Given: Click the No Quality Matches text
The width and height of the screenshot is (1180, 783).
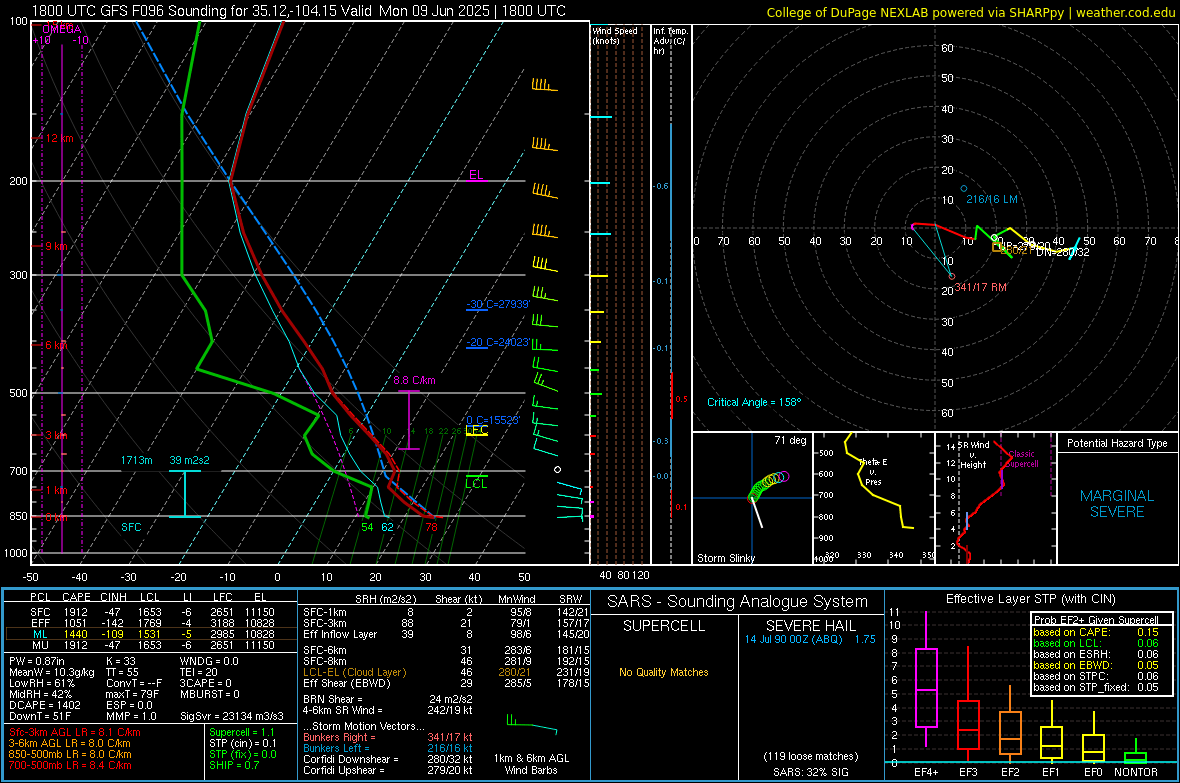Looking at the screenshot, I should click(x=664, y=672).
